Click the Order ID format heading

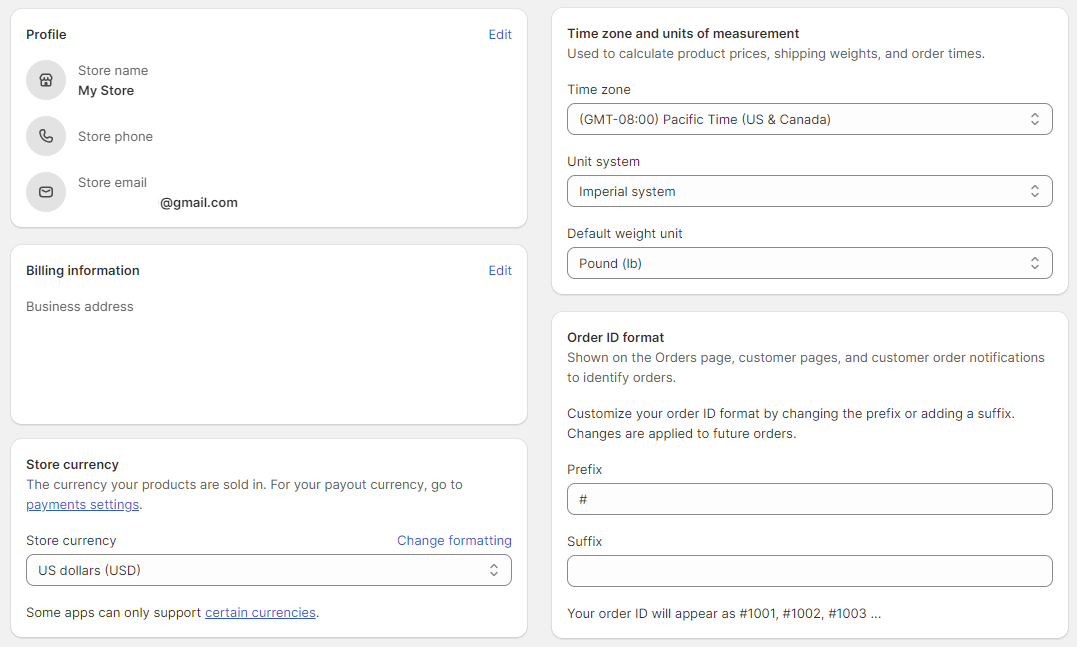616,338
